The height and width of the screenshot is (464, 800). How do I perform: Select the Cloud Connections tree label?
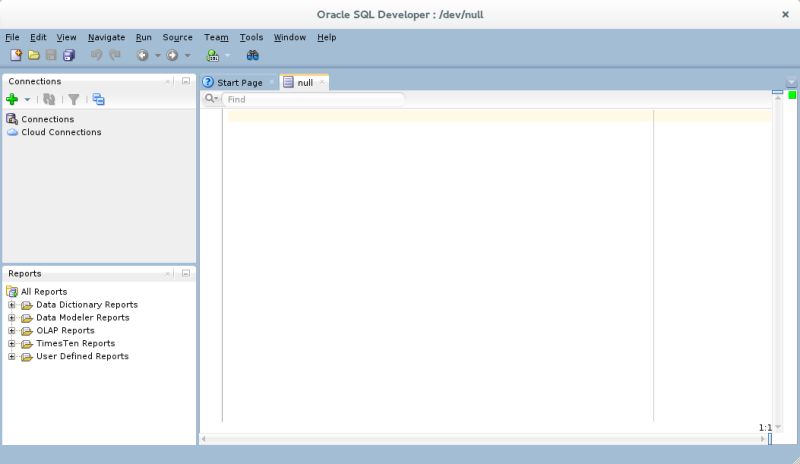[x=61, y=132]
